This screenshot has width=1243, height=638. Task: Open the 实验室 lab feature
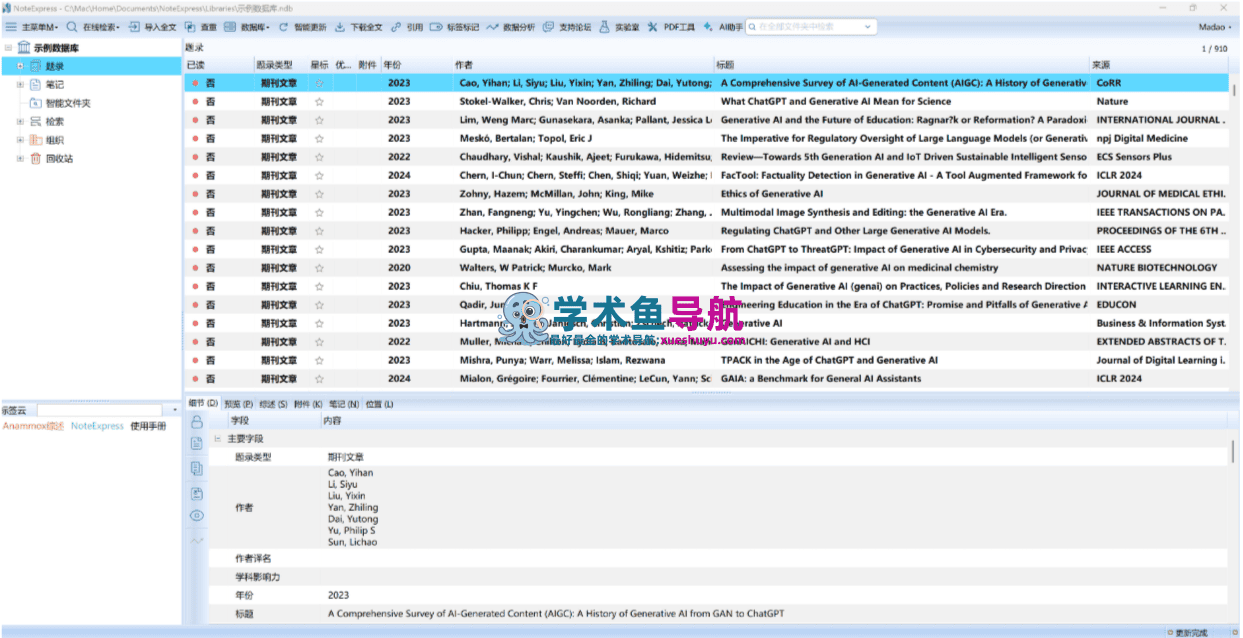pyautogui.click(x=619, y=27)
